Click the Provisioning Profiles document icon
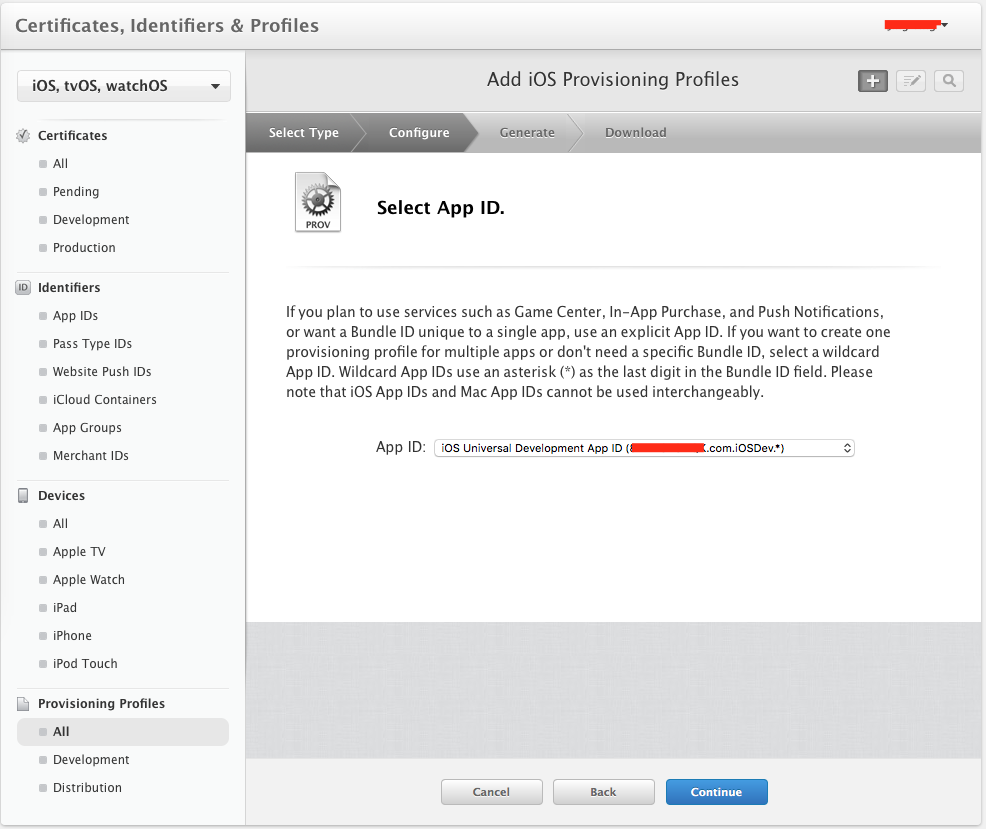Screen dimensions: 986x829 tap(22, 703)
